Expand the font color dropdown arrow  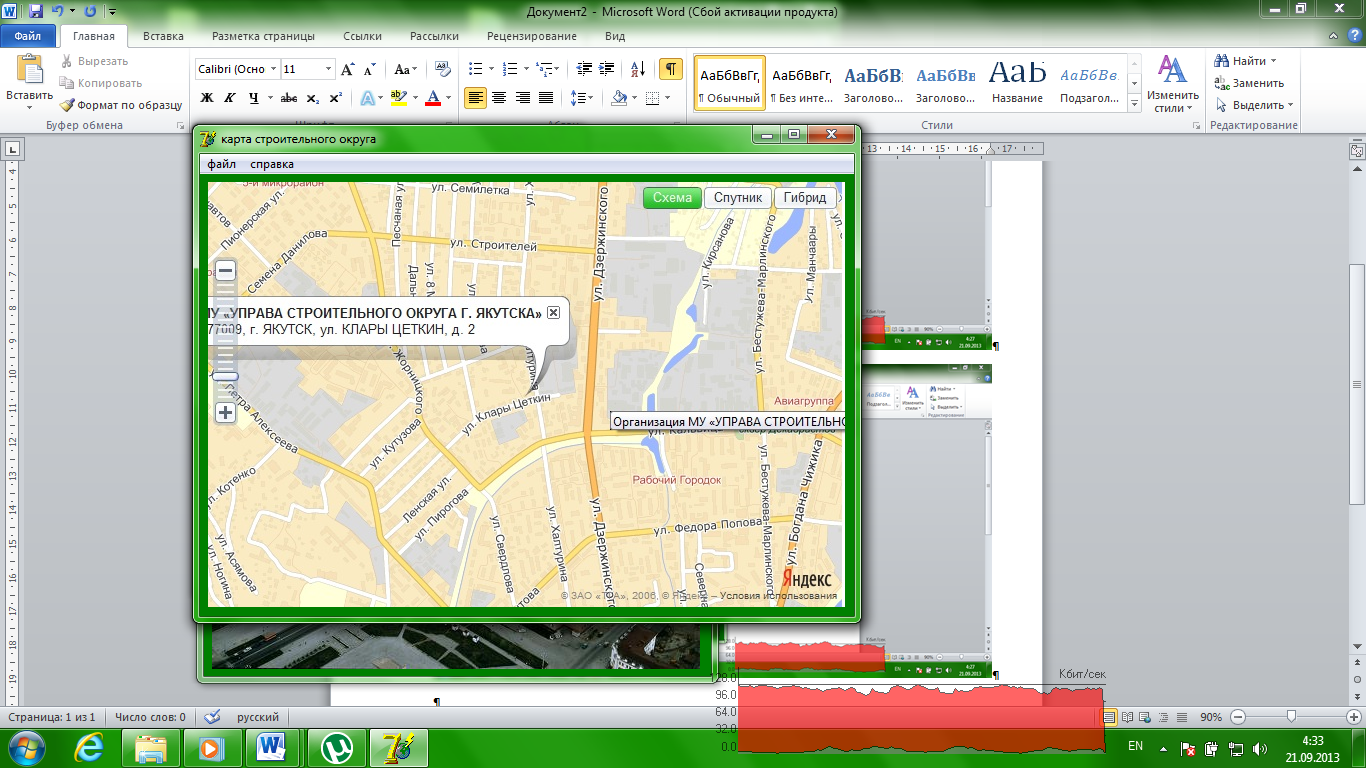point(449,98)
